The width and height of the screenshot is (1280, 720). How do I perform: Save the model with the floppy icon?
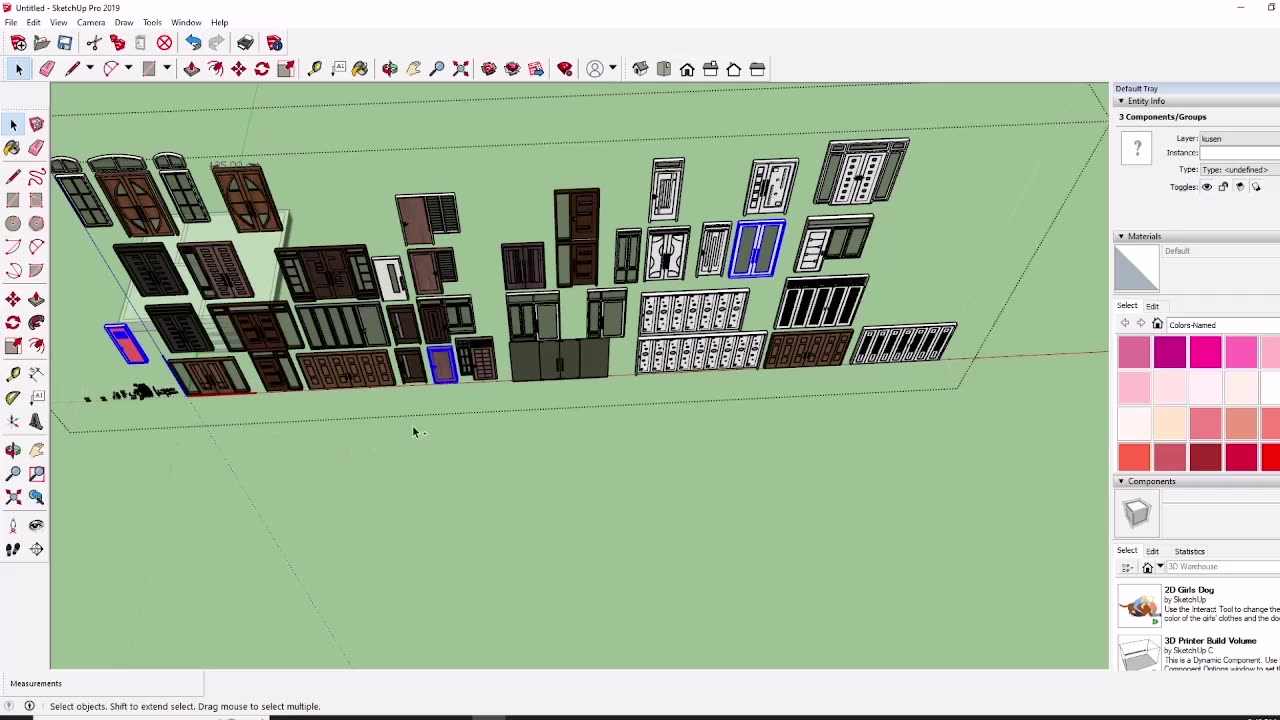[x=64, y=43]
